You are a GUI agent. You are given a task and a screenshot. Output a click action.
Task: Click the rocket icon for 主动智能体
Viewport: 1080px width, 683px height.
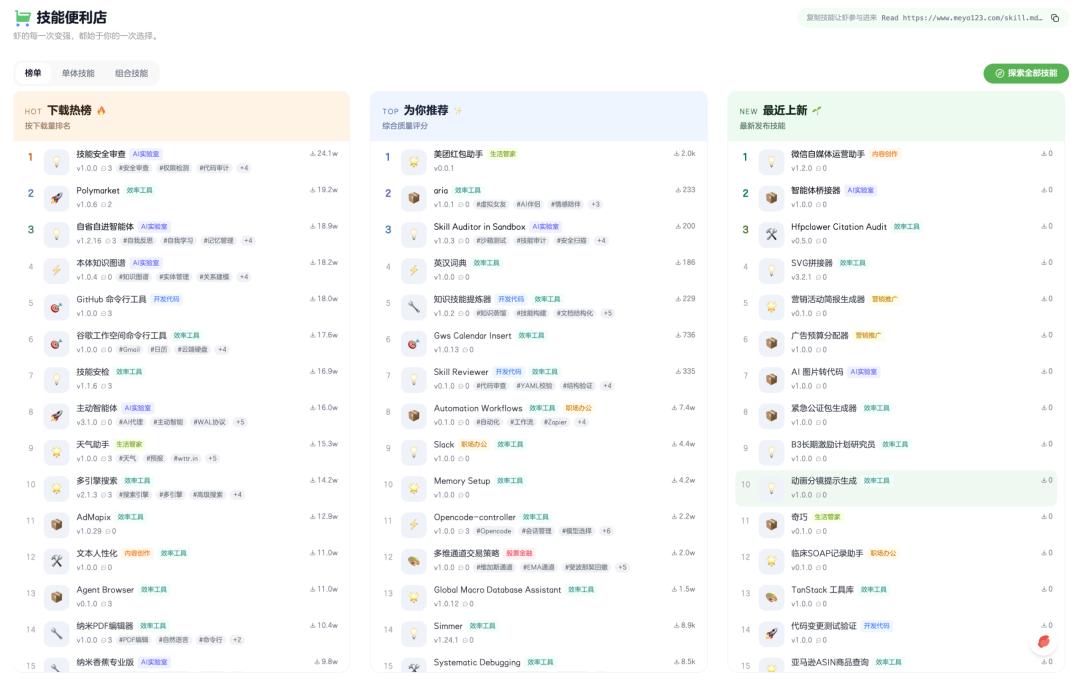click(56, 415)
